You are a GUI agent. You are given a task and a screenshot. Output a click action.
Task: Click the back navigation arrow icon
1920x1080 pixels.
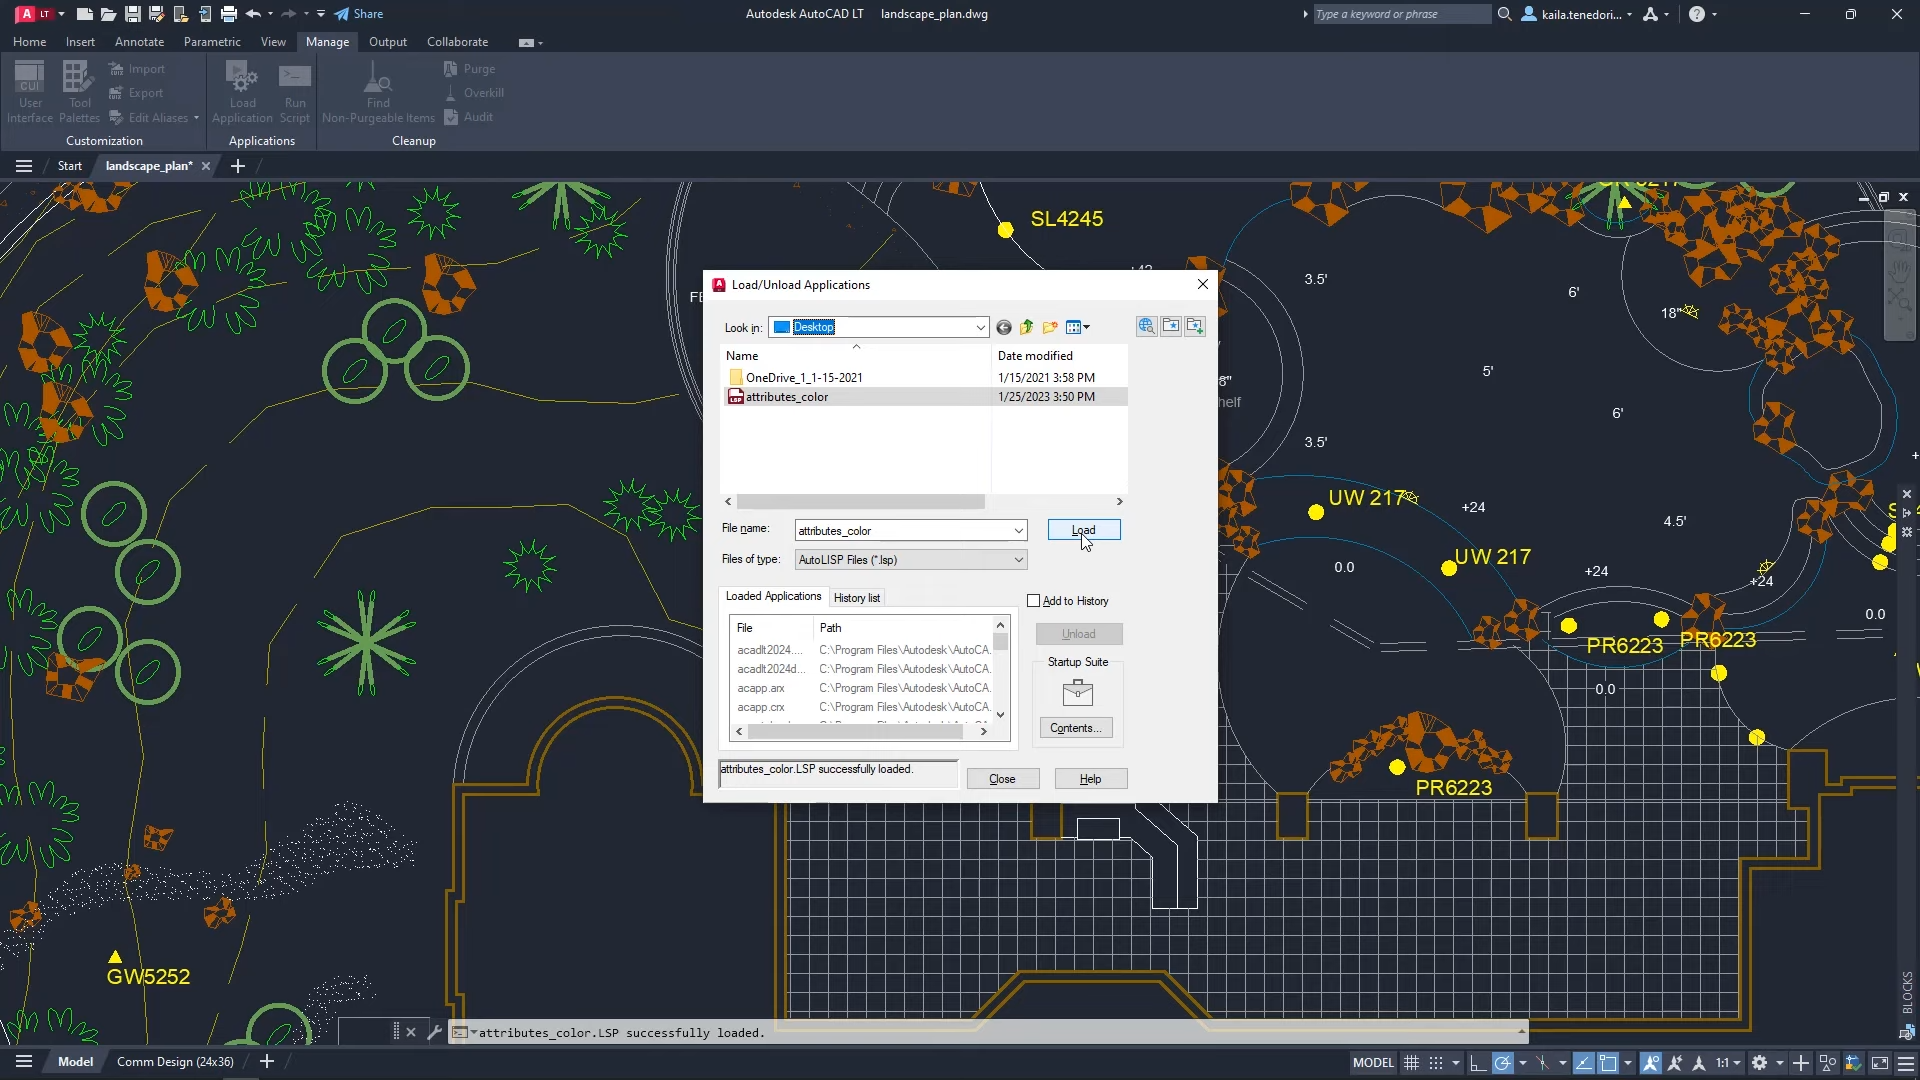(1004, 327)
